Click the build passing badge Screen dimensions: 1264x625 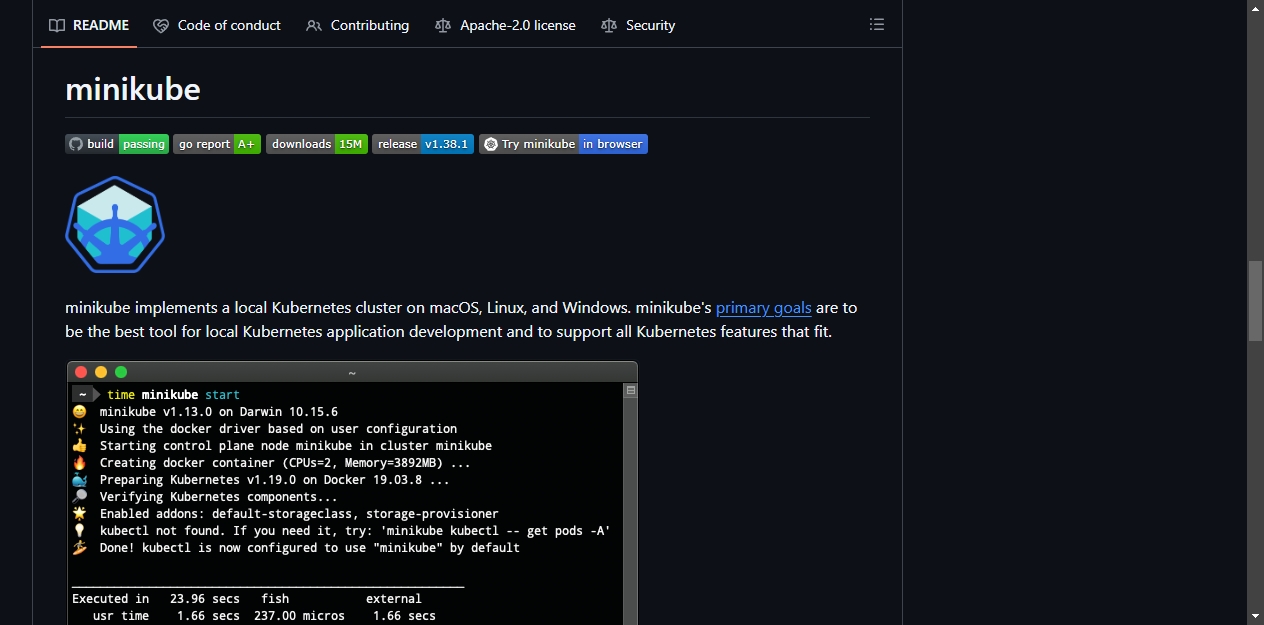[117, 144]
